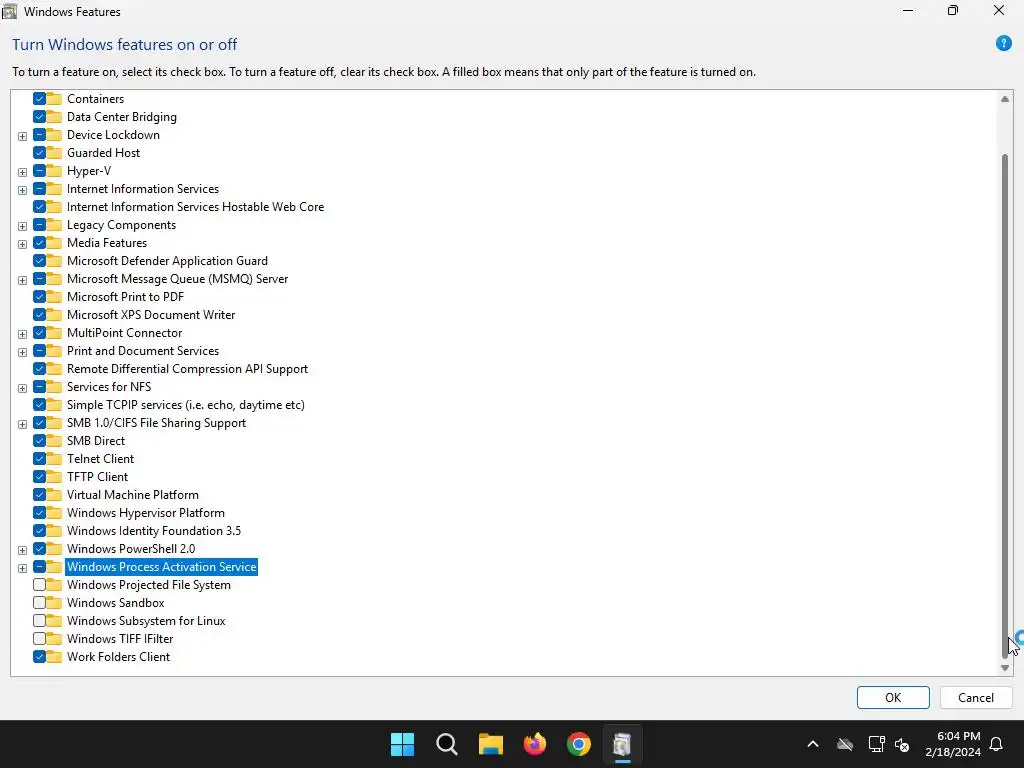Screen dimensions: 1024x768
Task: Cancel the Windows Features dialog
Action: pyautogui.click(x=976, y=697)
